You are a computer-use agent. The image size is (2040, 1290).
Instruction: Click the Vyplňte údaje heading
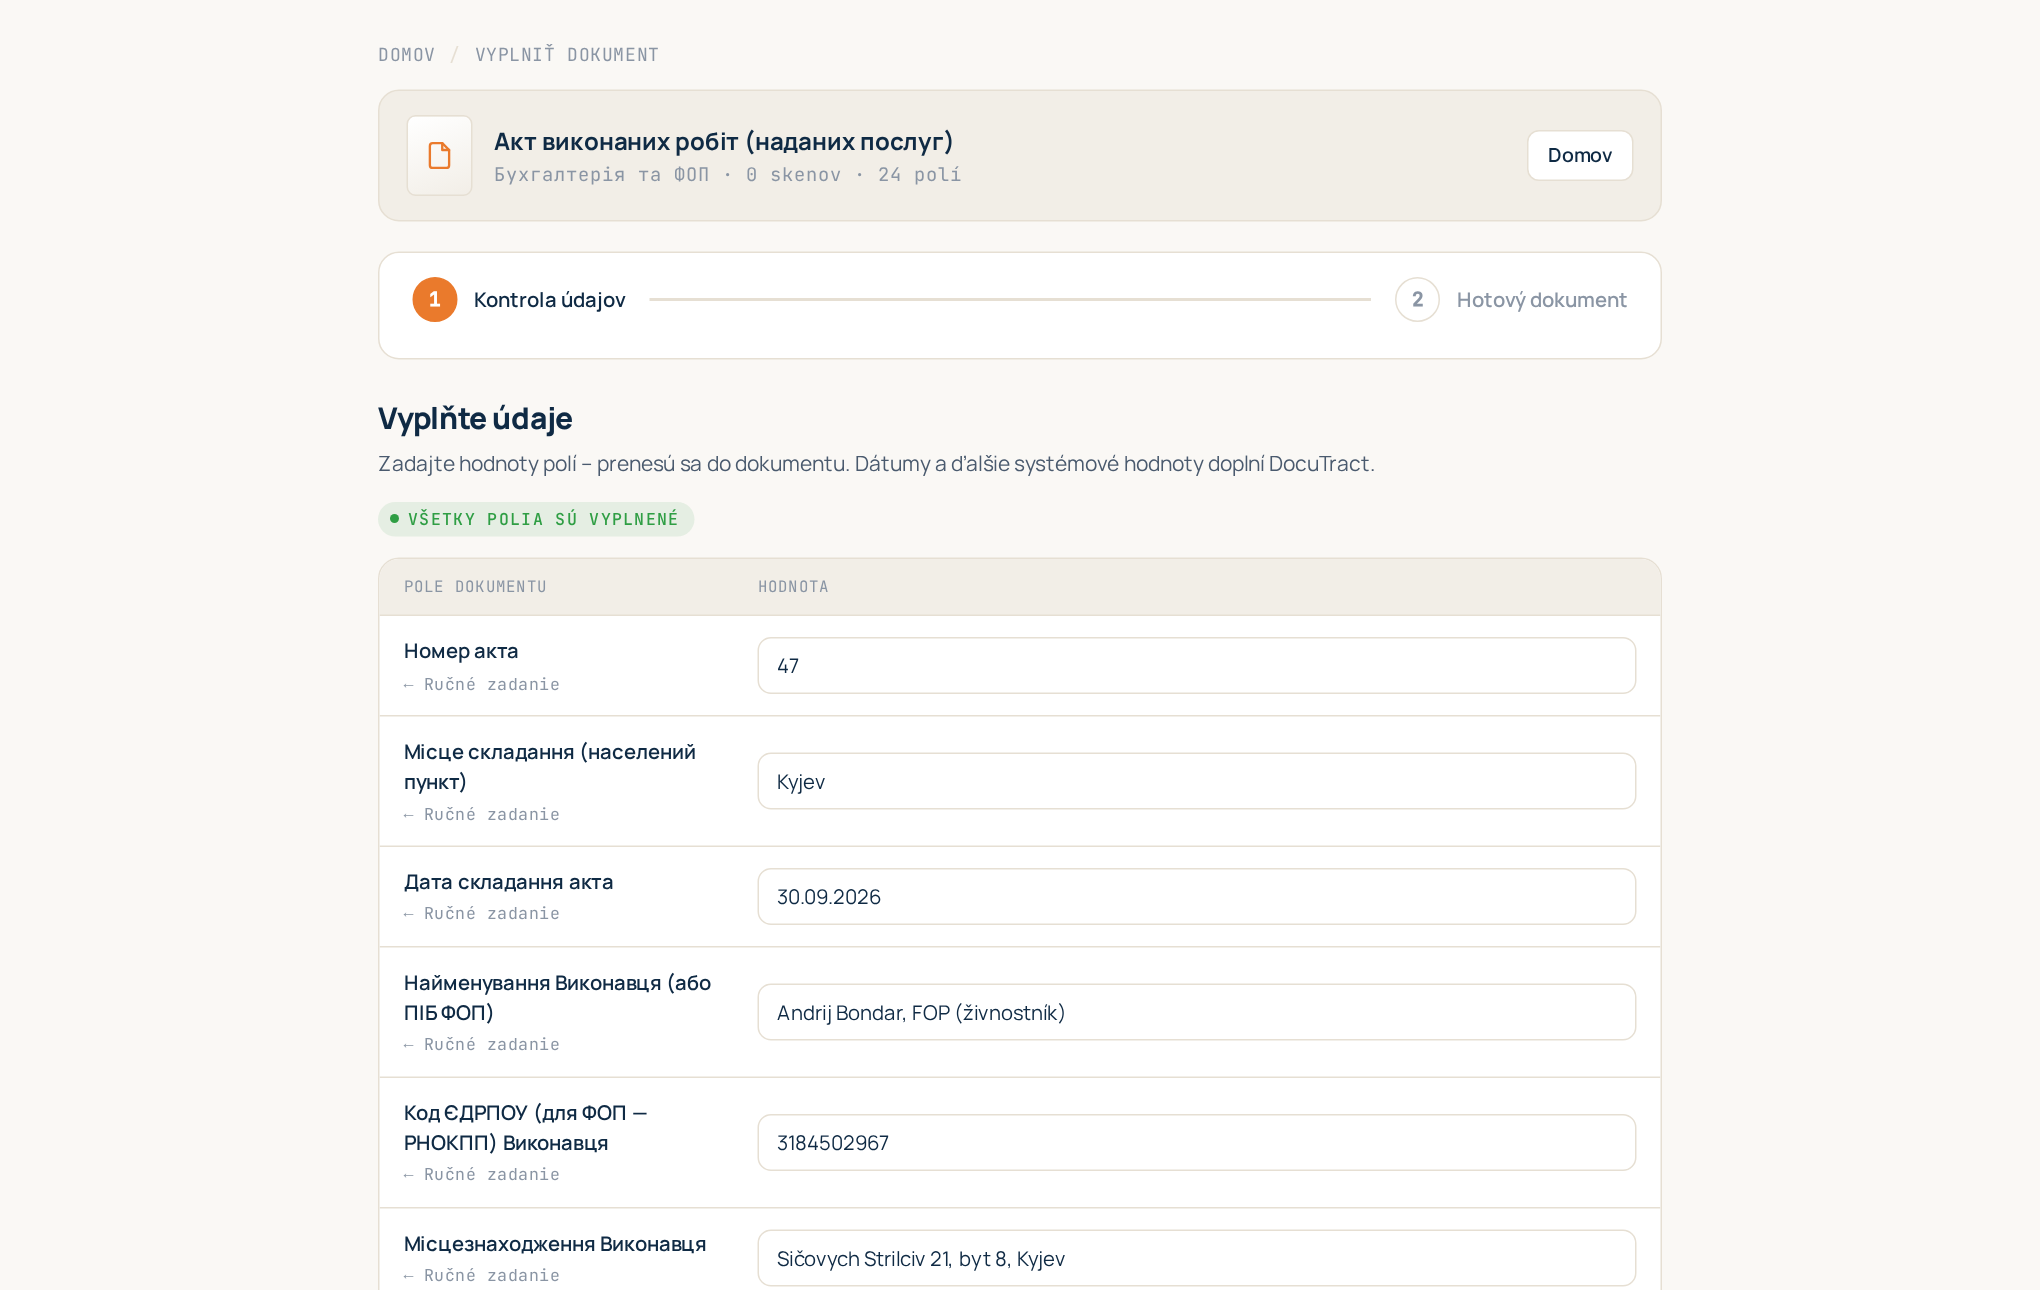(475, 418)
